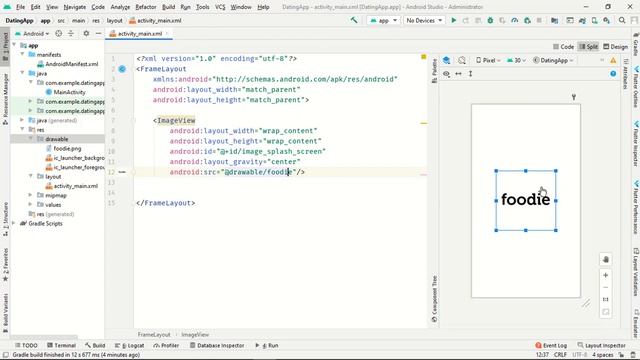Zoom in the preview with plus button
Screen dimensions: 640x360
[x=606, y=276]
